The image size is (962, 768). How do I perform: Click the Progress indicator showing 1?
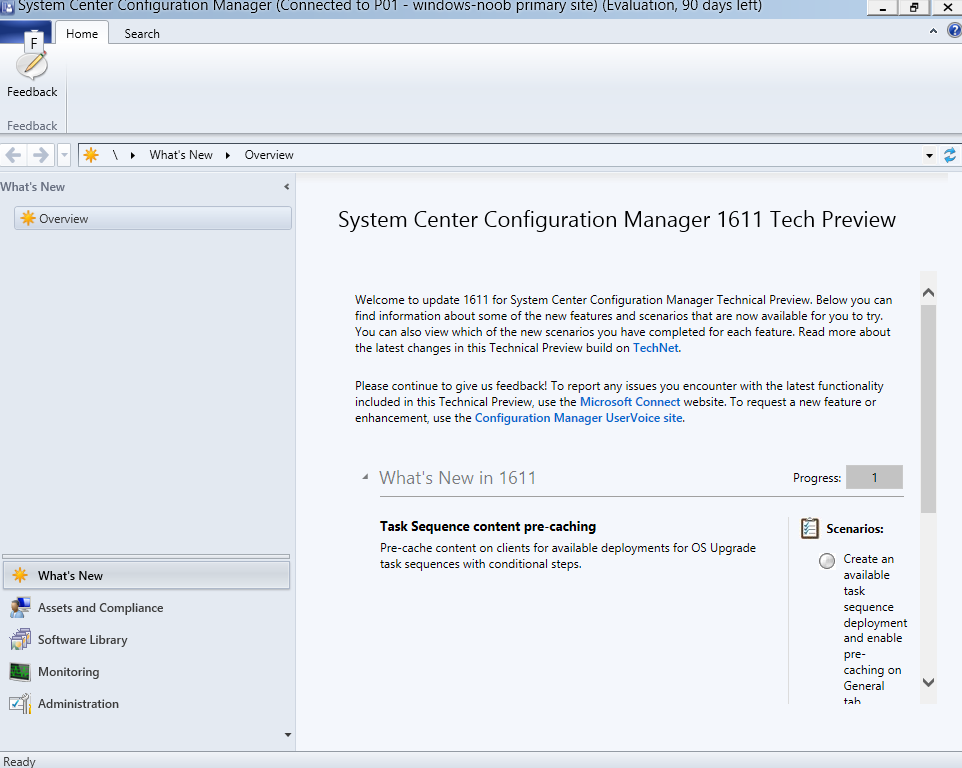(874, 477)
